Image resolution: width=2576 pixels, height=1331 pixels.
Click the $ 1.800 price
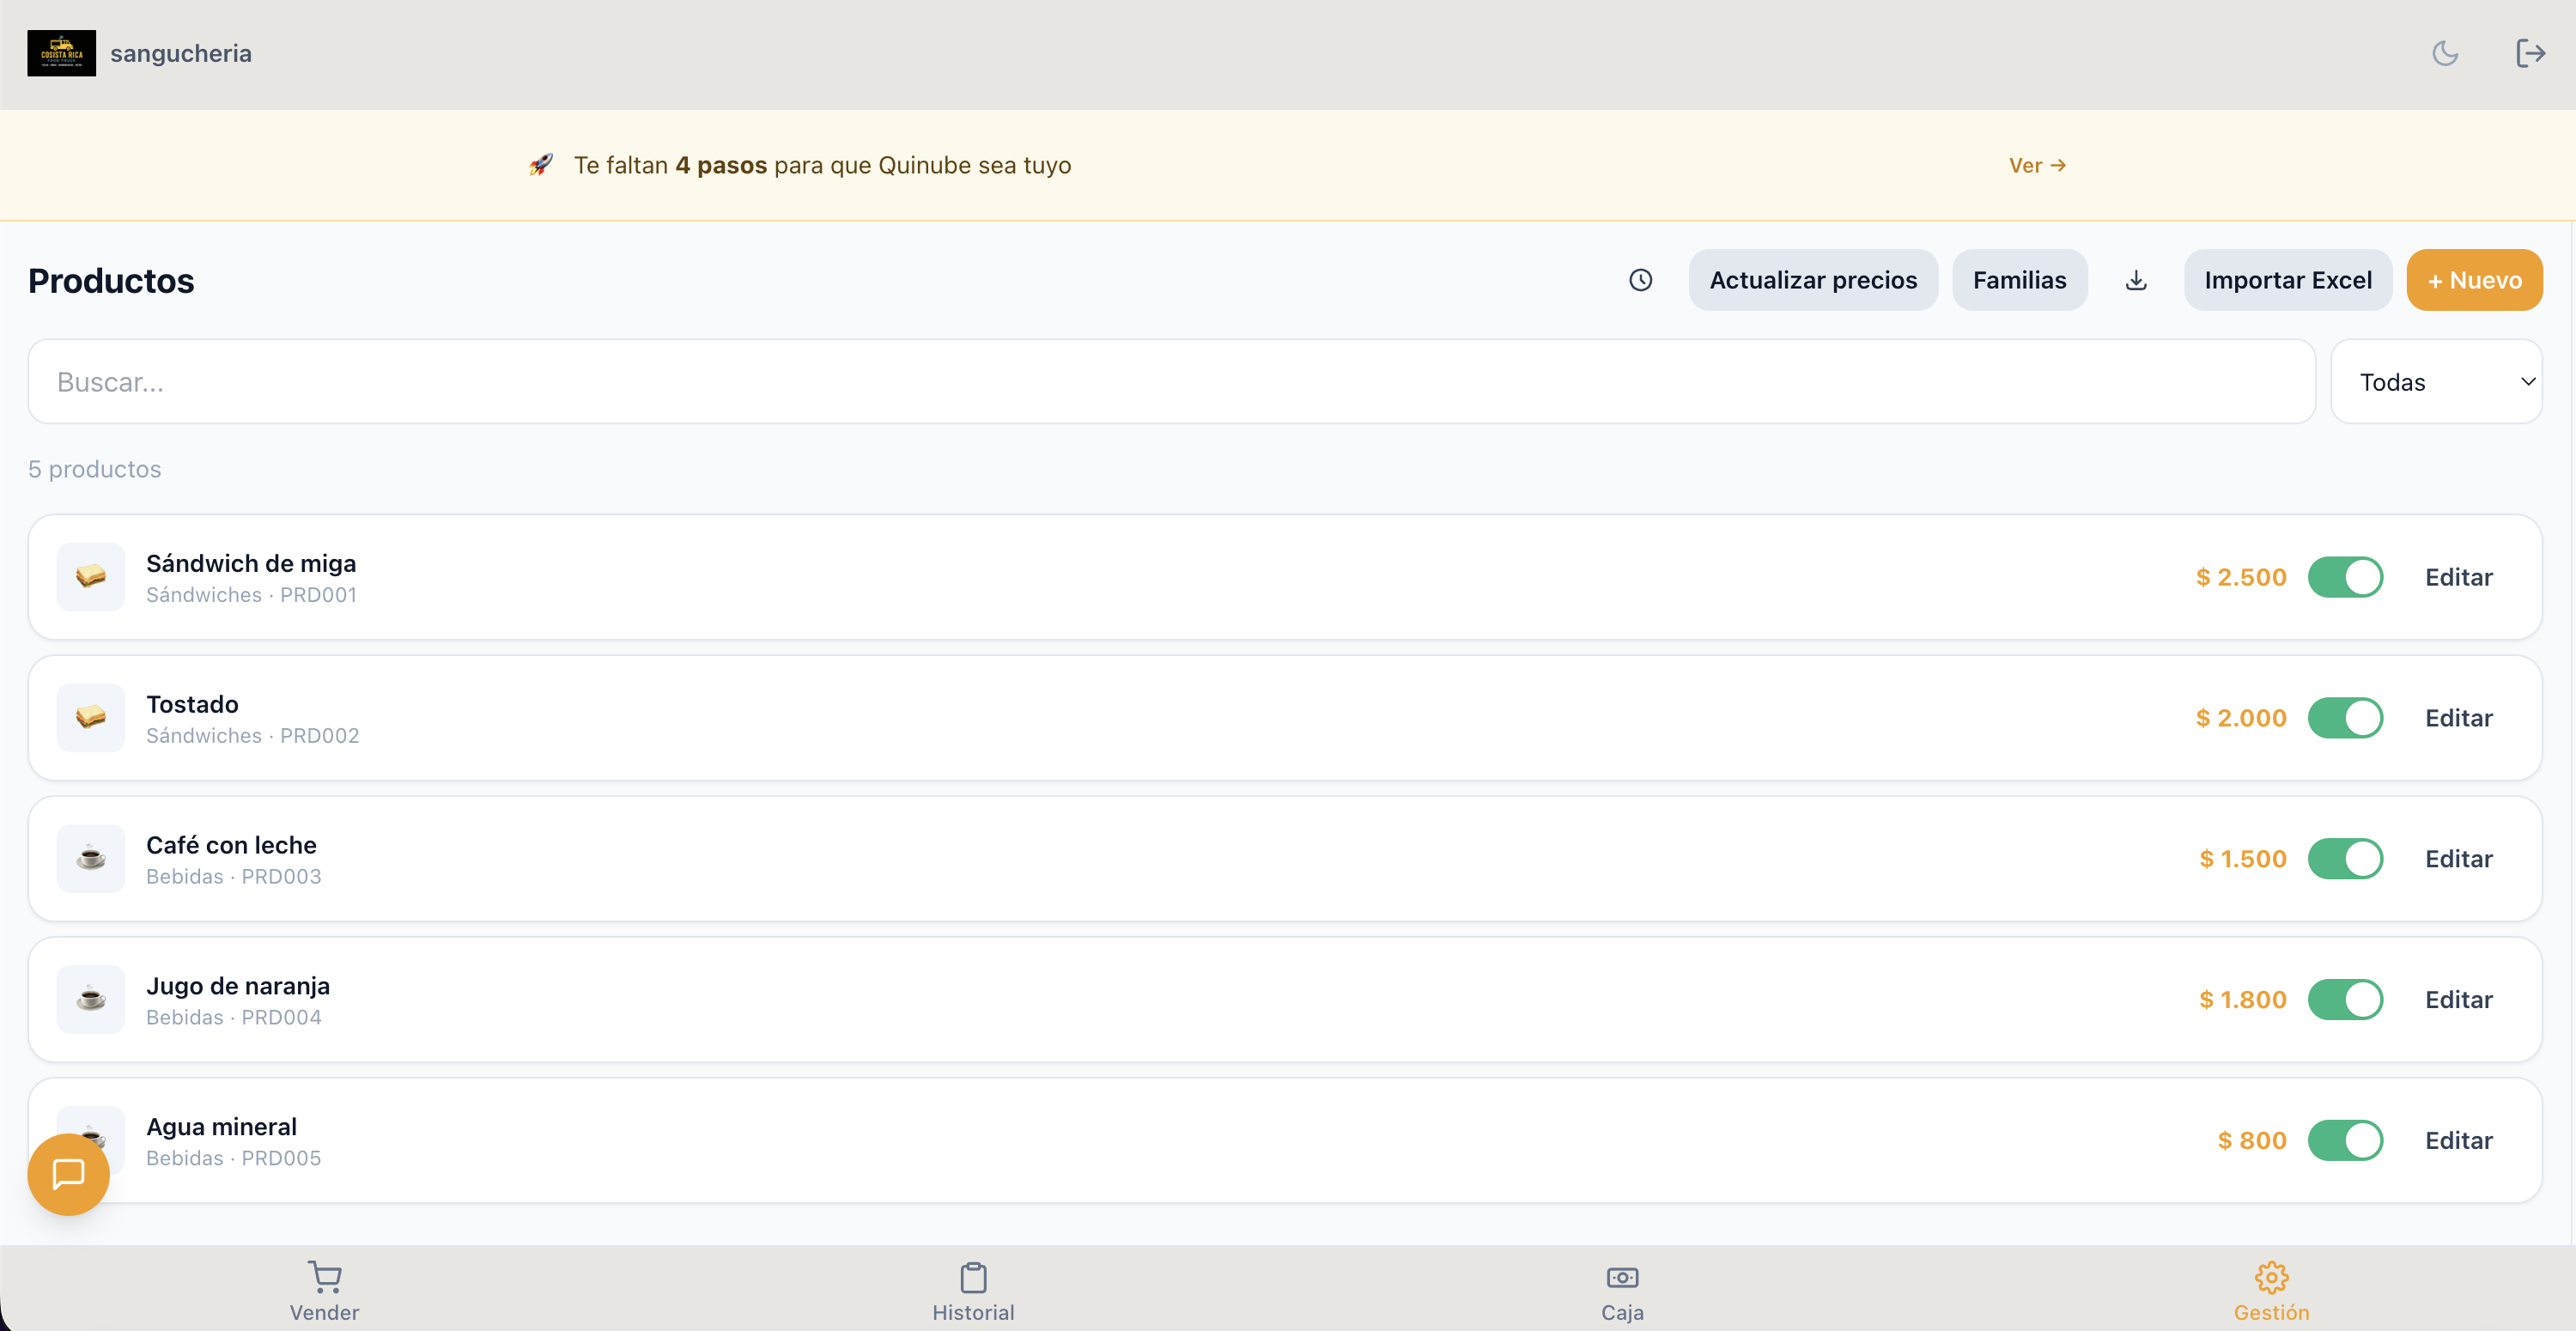[x=2243, y=1000]
